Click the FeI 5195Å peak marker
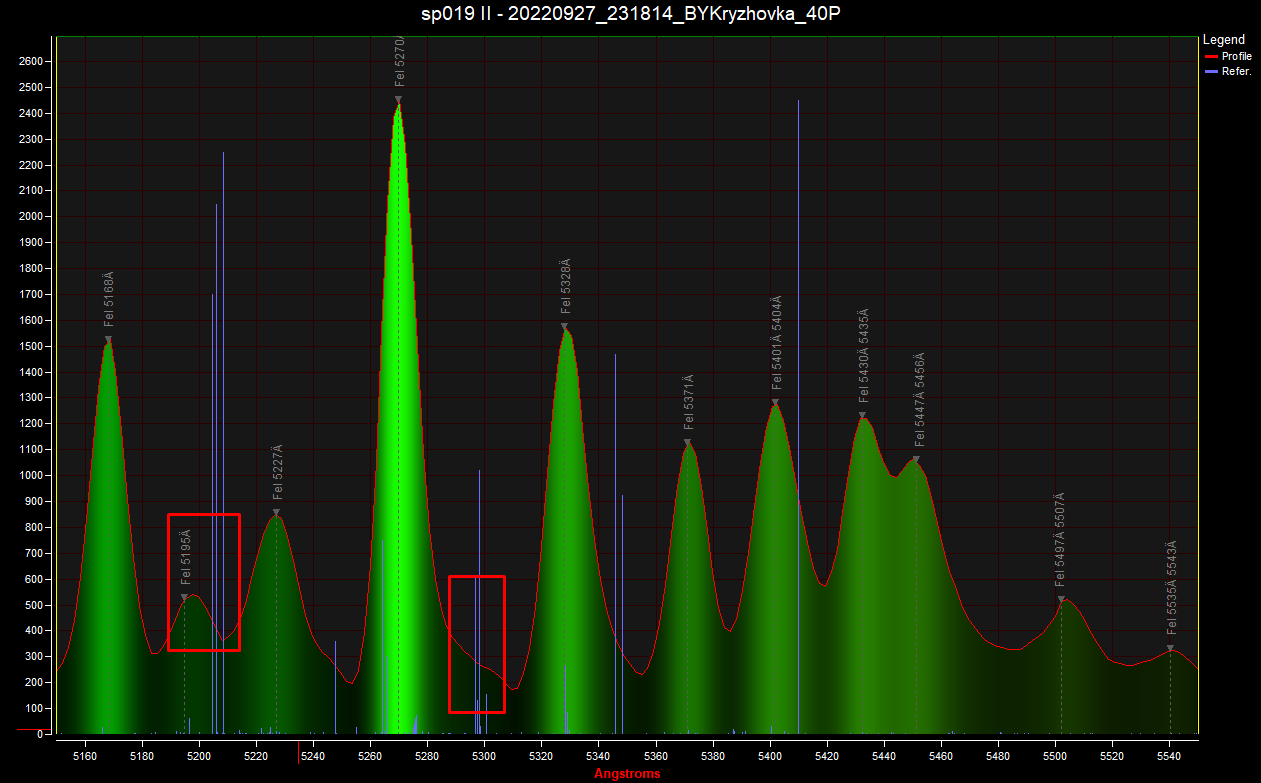Screen dimensions: 1261x783 tap(184, 598)
